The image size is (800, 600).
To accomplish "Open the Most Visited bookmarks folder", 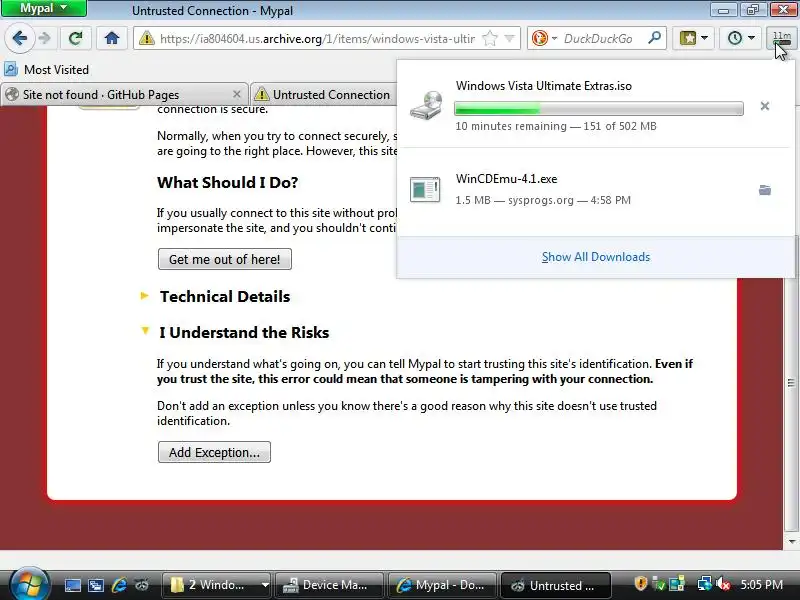I will coord(46,69).
